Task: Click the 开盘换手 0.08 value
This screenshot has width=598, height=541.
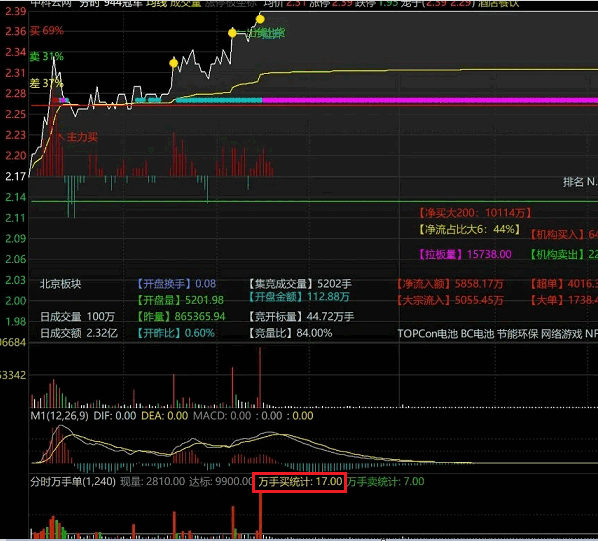Action: pos(176,284)
